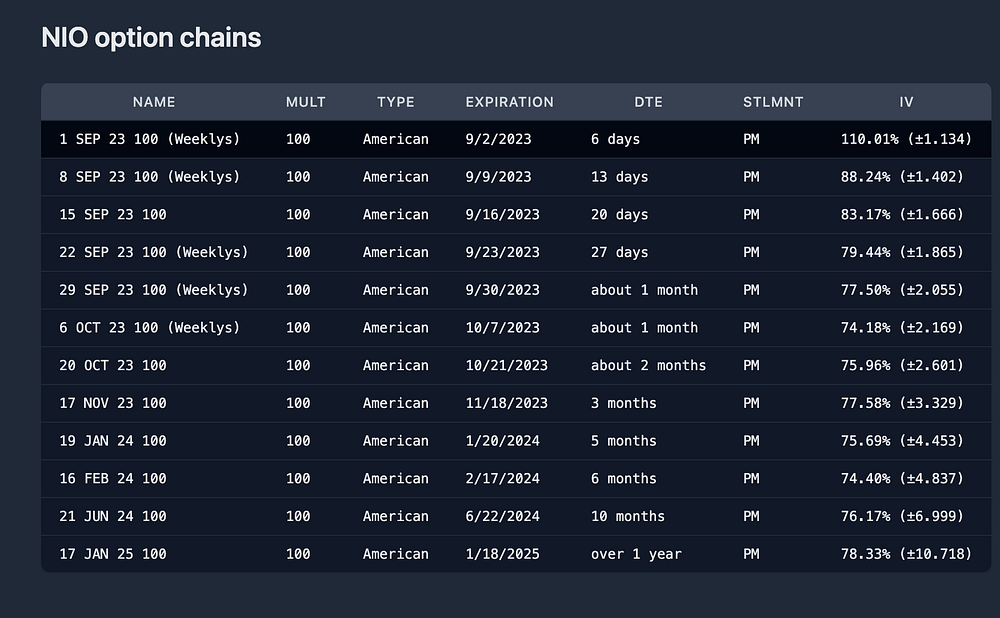
Task: Click the IV column header
Action: [905, 102]
